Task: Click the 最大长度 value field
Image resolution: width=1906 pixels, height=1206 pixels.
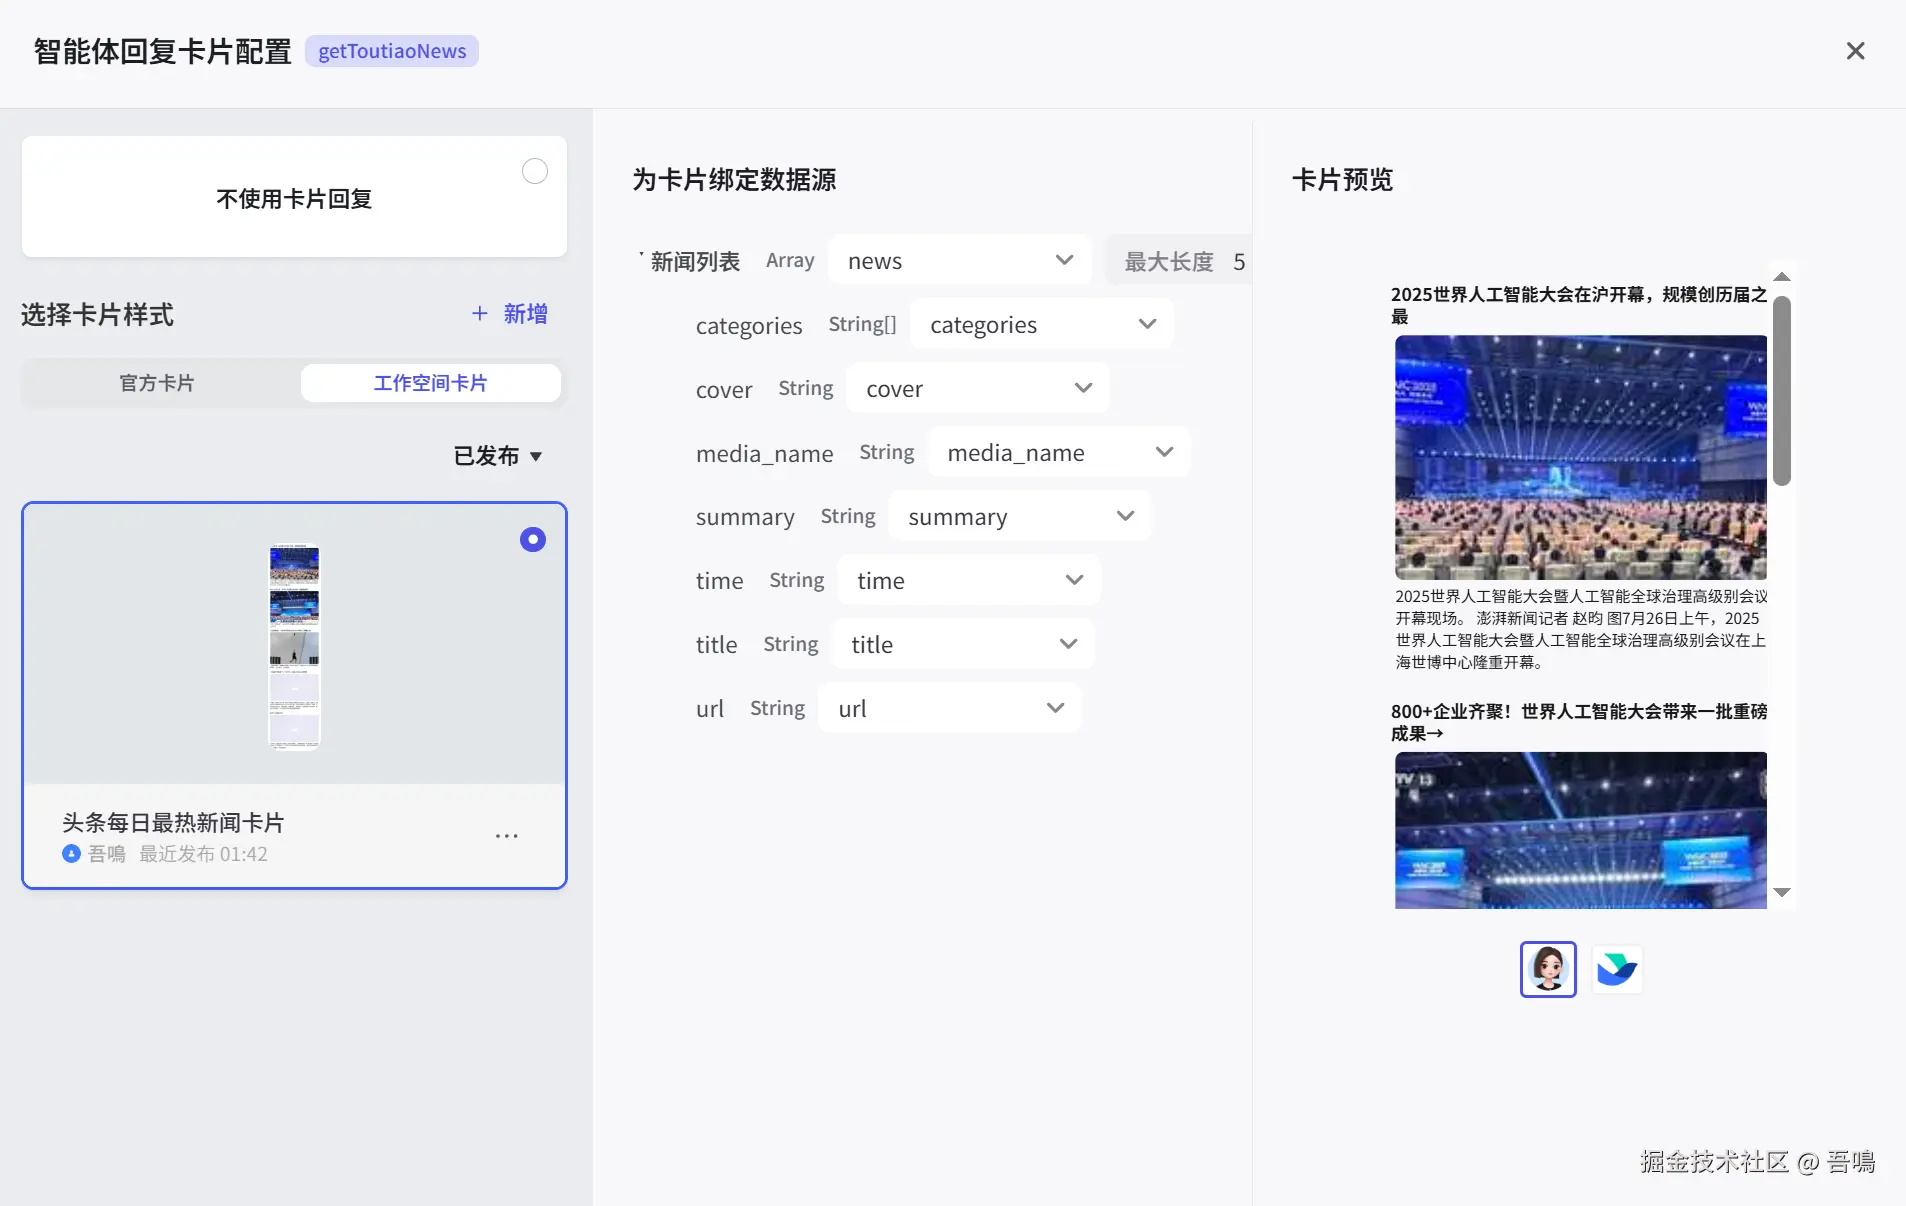Action: pyautogui.click(x=1180, y=262)
